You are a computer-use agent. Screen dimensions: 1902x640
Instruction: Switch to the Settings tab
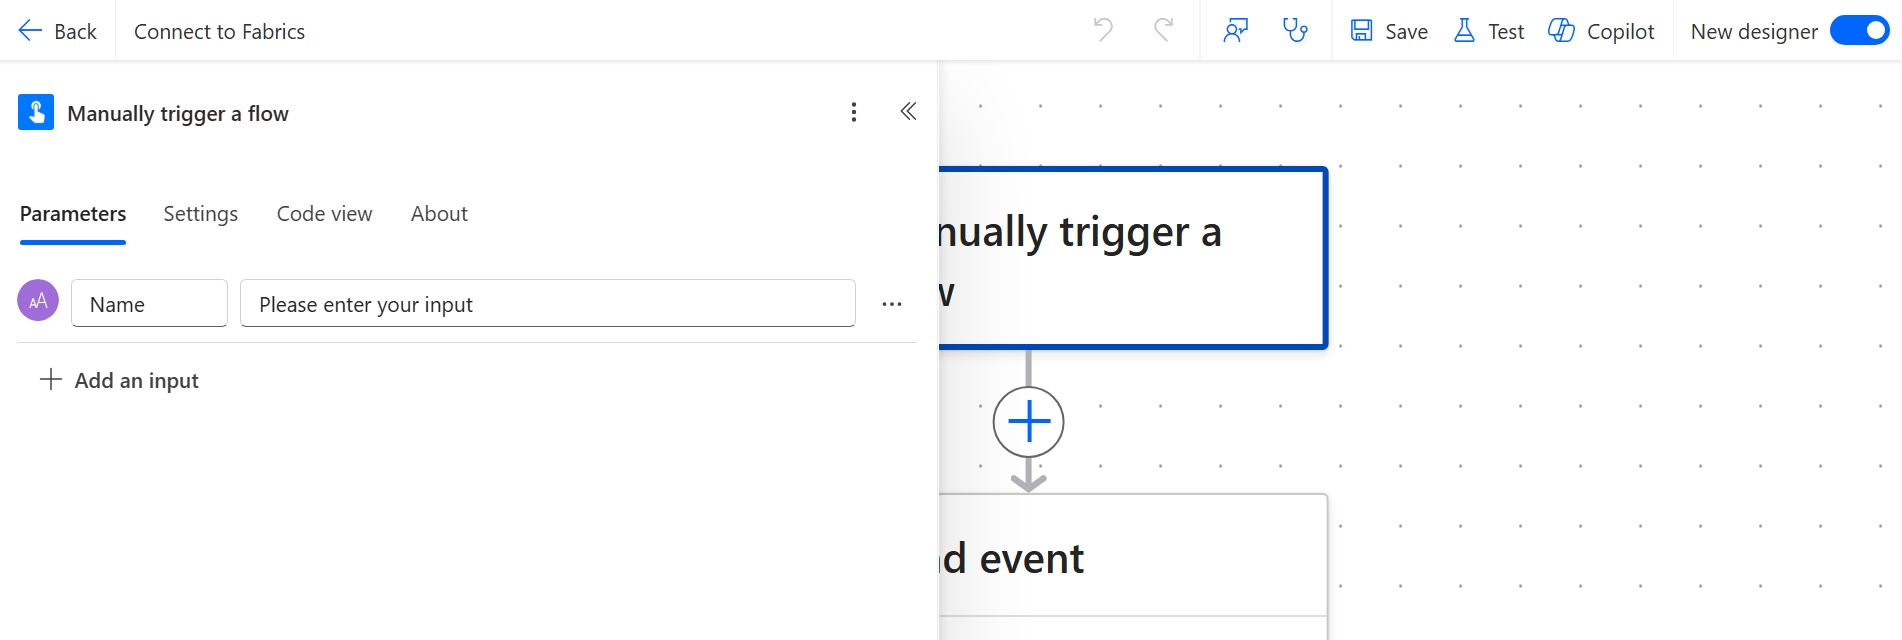(200, 214)
